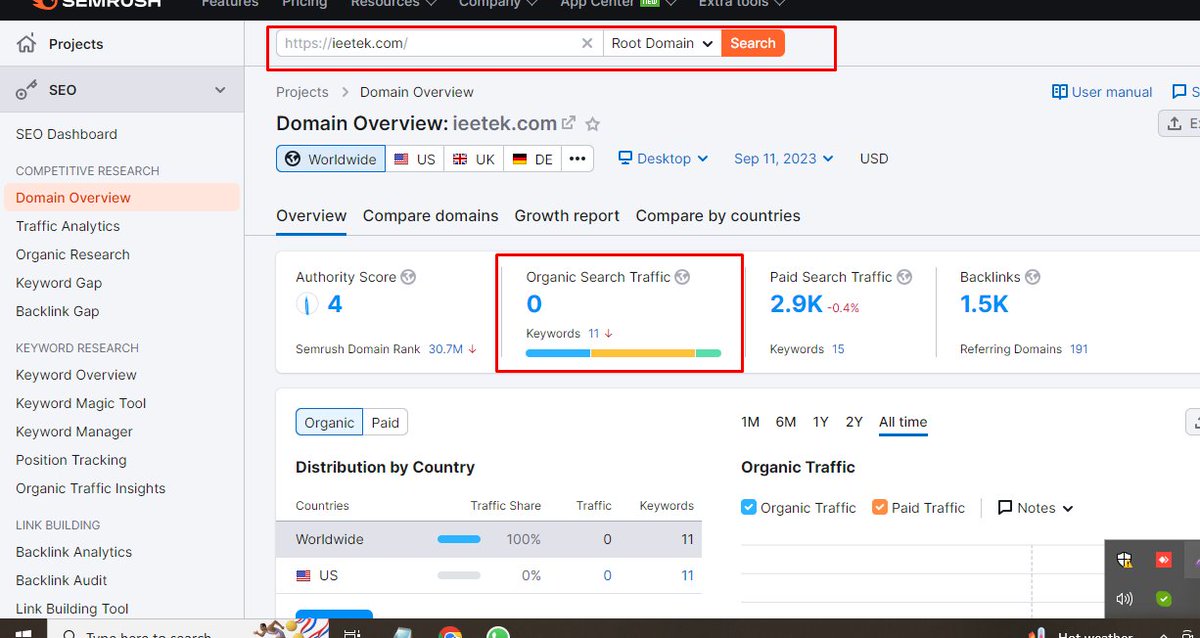
Task: Select the Organic toggle button
Action: point(329,422)
